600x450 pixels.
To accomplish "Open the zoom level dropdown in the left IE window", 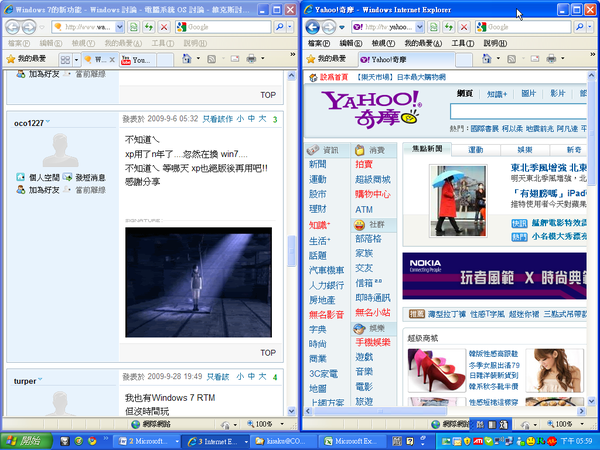I will (282, 424).
